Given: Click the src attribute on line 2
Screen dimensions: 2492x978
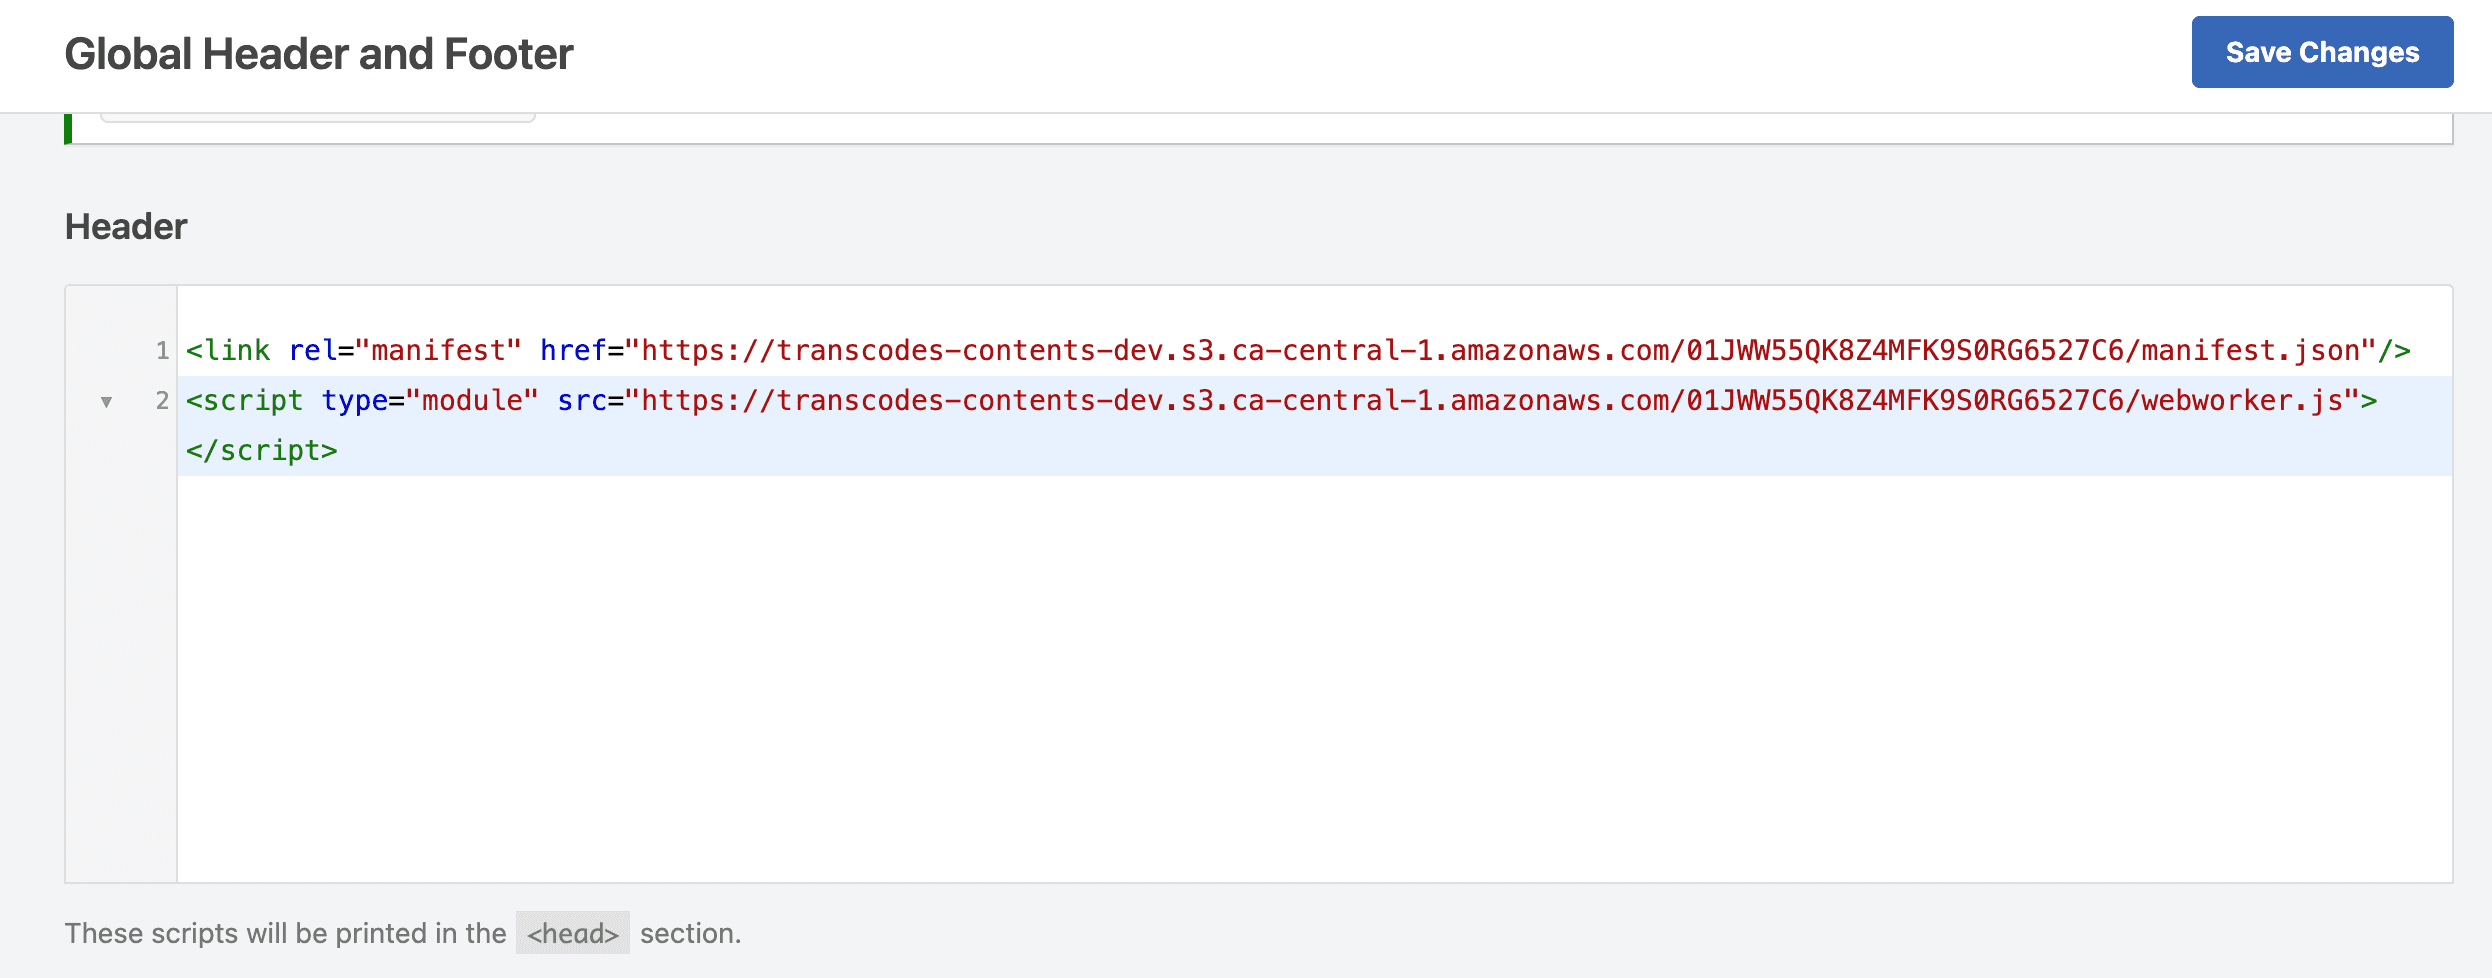Looking at the screenshot, I should pos(585,400).
